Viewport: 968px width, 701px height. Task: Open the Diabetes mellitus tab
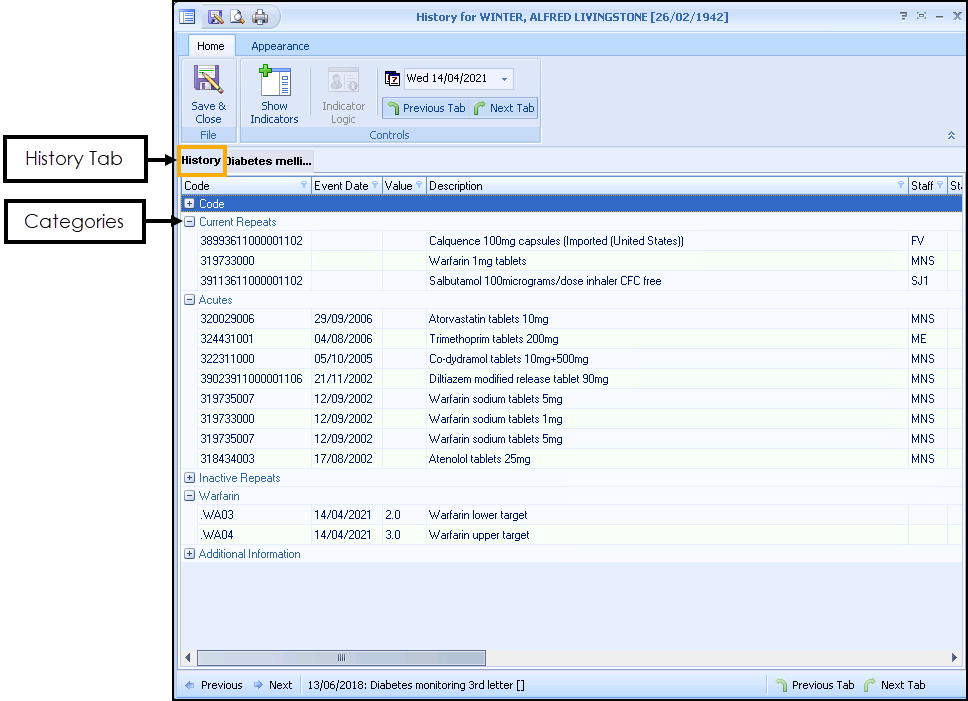(x=268, y=160)
